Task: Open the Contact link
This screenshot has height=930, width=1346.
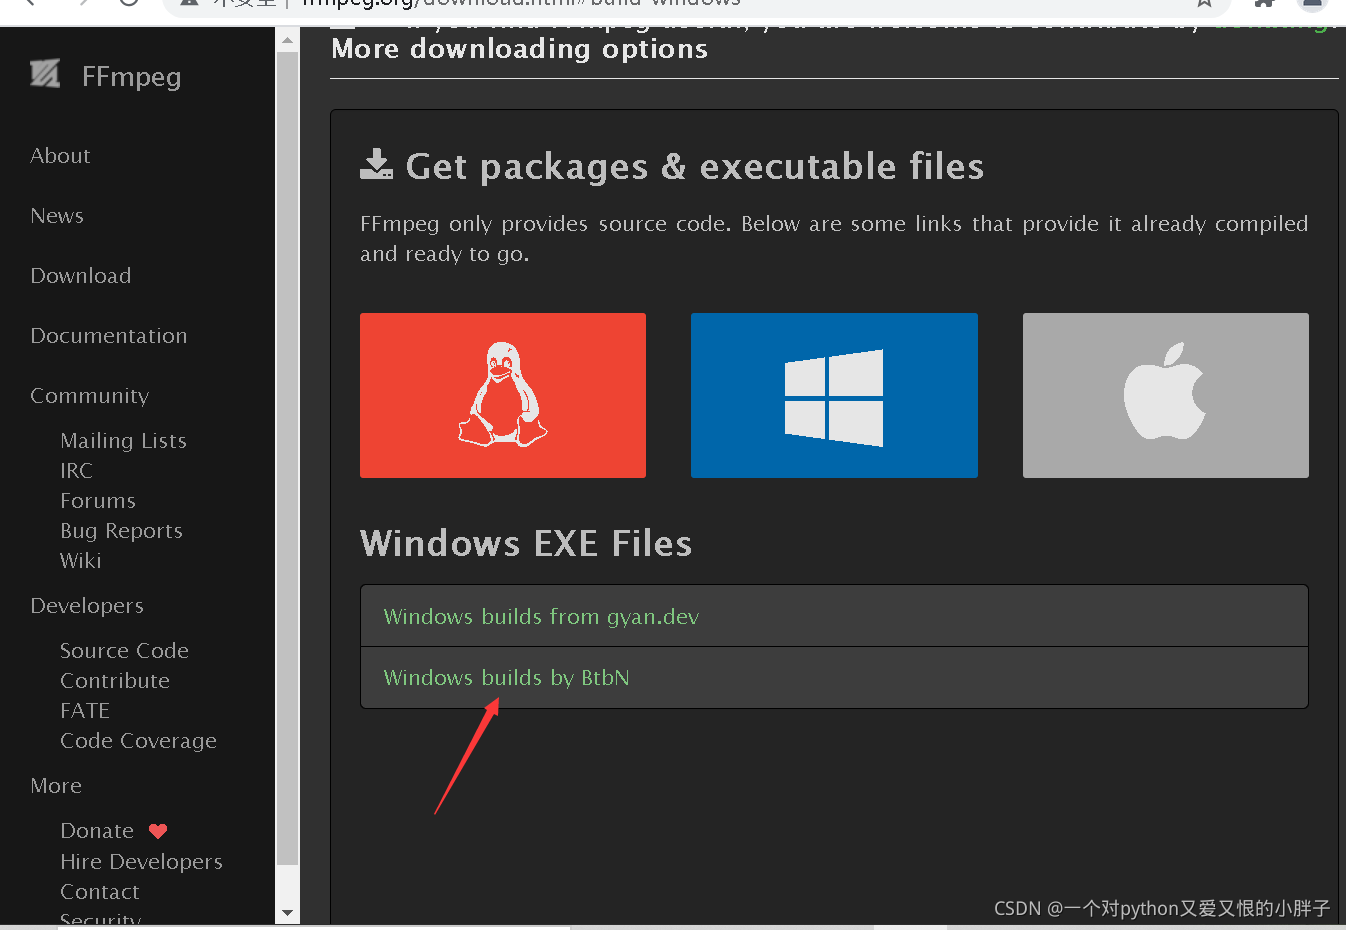Action: tap(100, 892)
